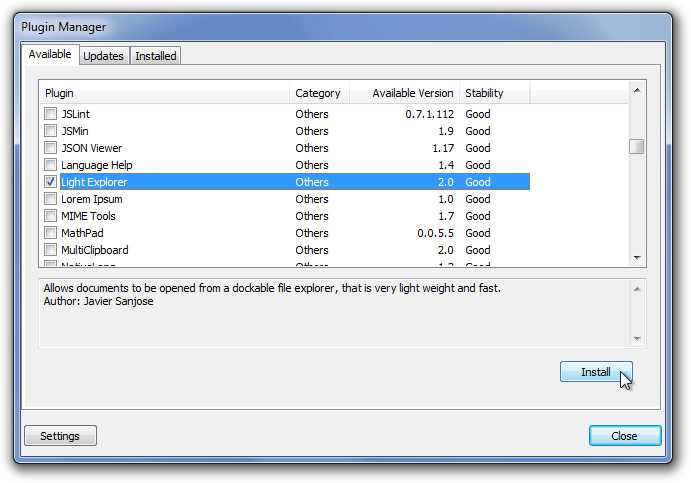
Task: Click the Good stability of JSLint
Action: [x=478, y=114]
